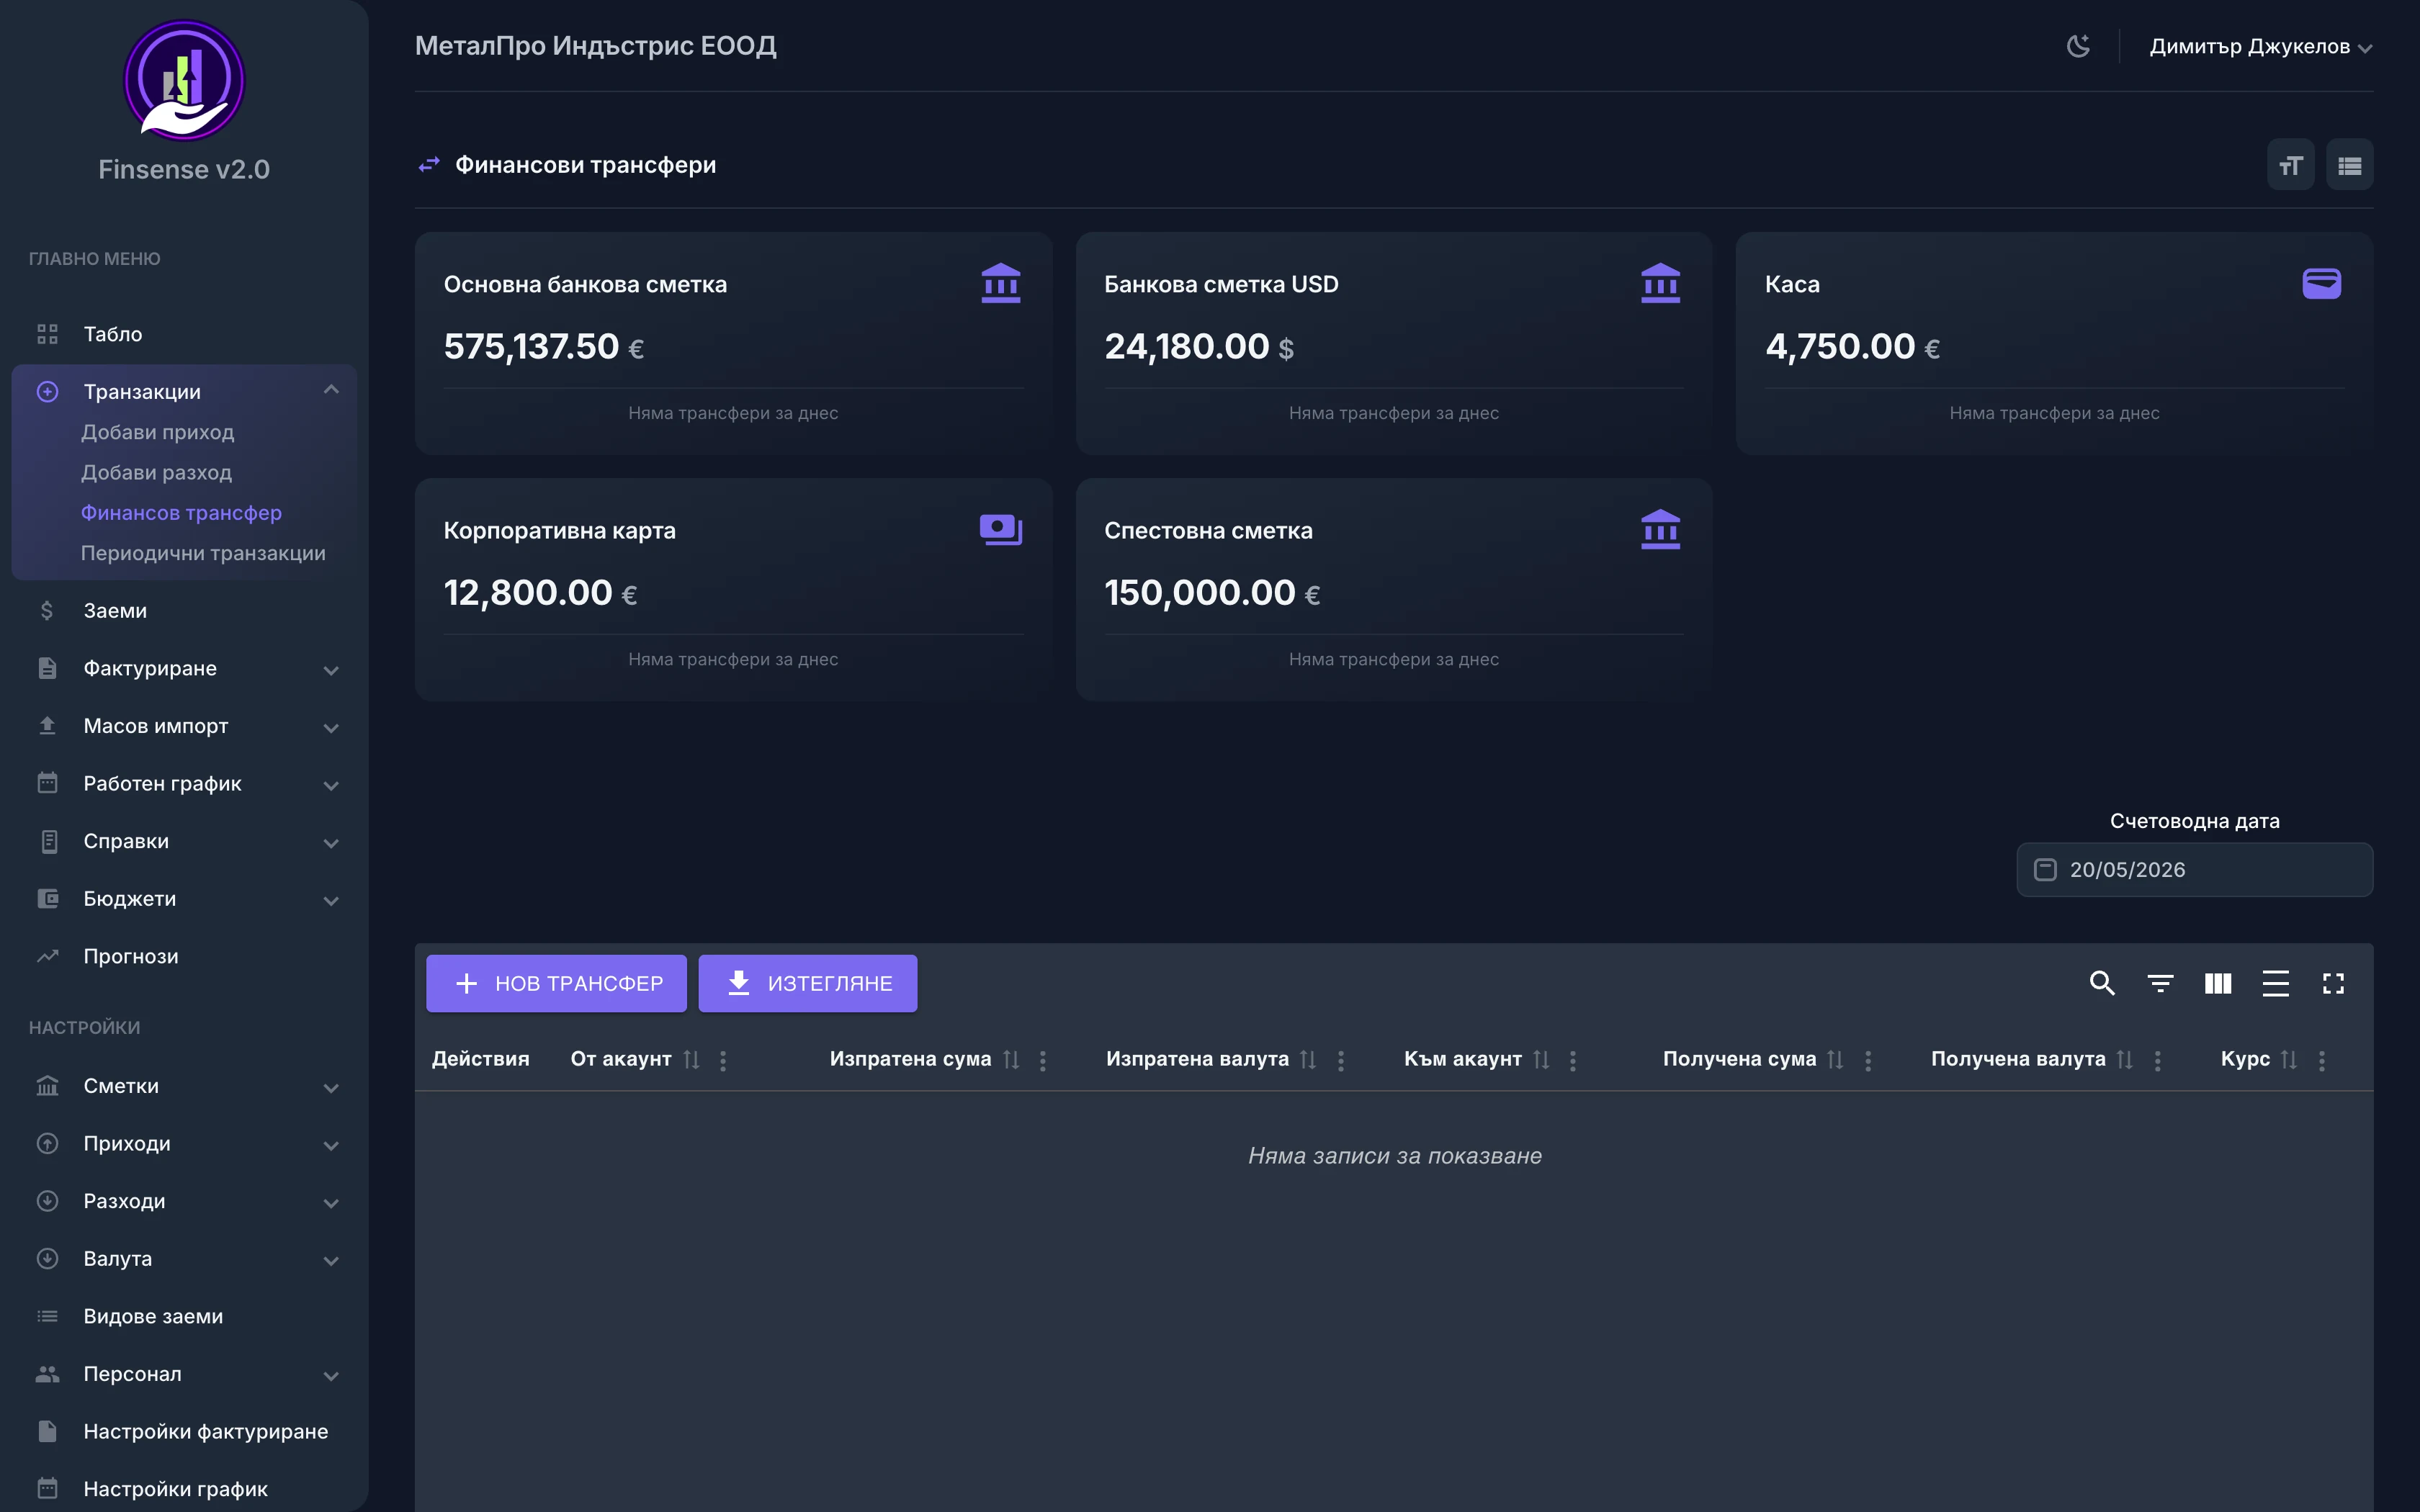Expand Разходи settings menu
This screenshot has width=2420, height=1512.
(x=184, y=1201)
